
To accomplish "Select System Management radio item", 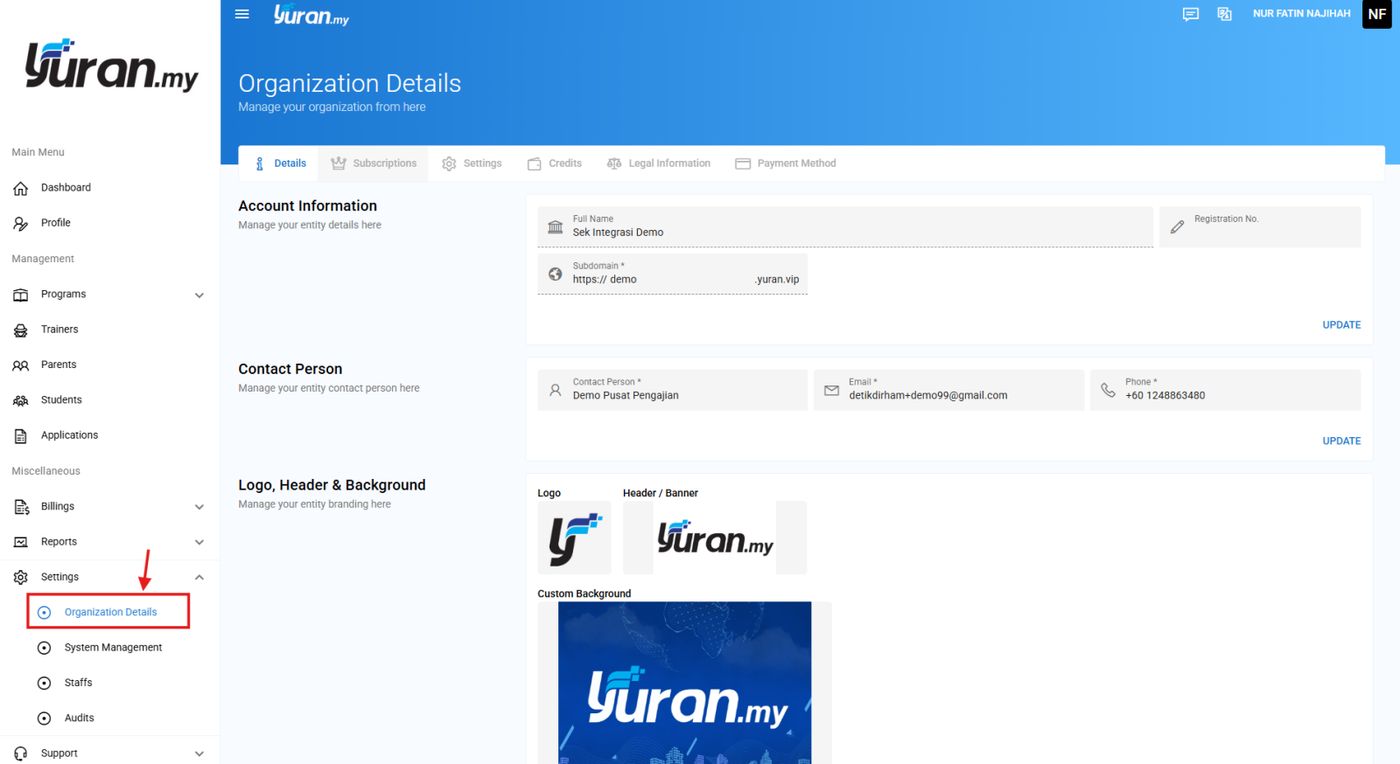I will click(x=100, y=648).
